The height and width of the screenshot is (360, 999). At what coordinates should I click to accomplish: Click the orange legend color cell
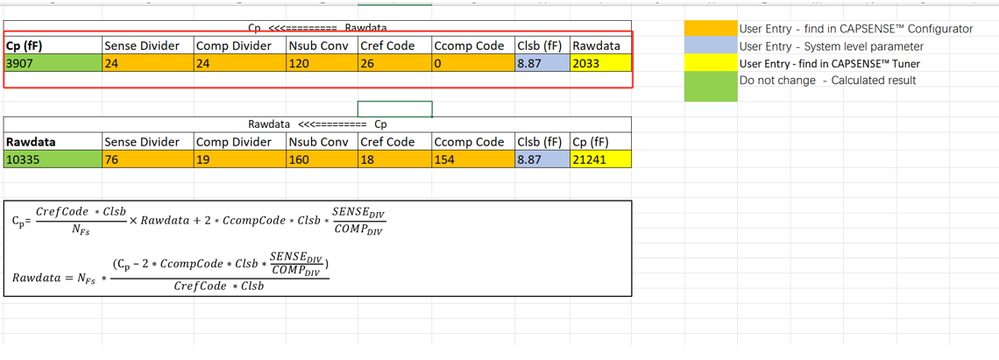[x=710, y=29]
